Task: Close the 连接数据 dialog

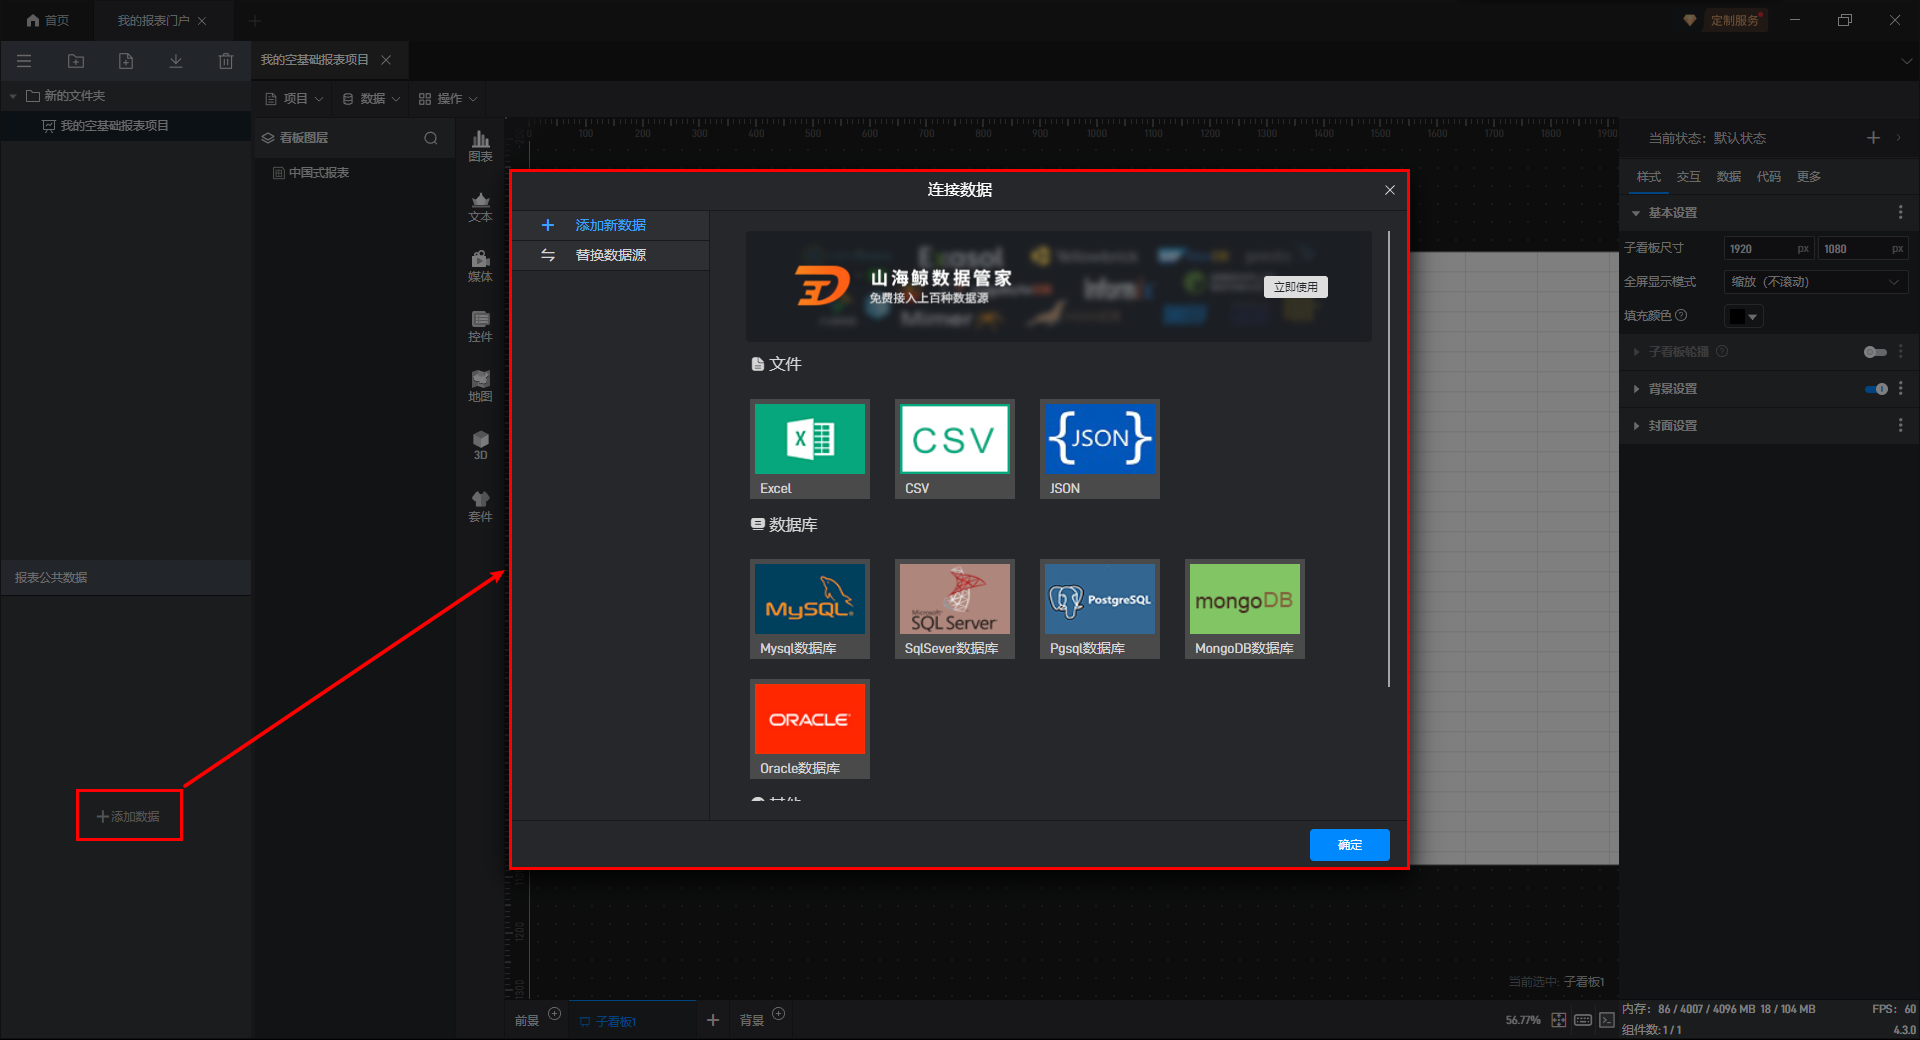Action: 1390,190
